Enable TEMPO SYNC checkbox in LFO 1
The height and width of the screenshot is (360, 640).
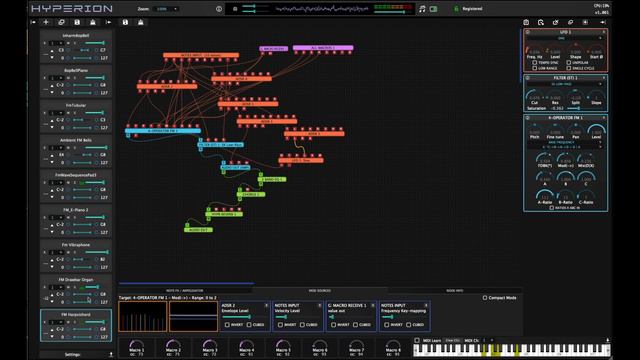(x=535, y=62)
